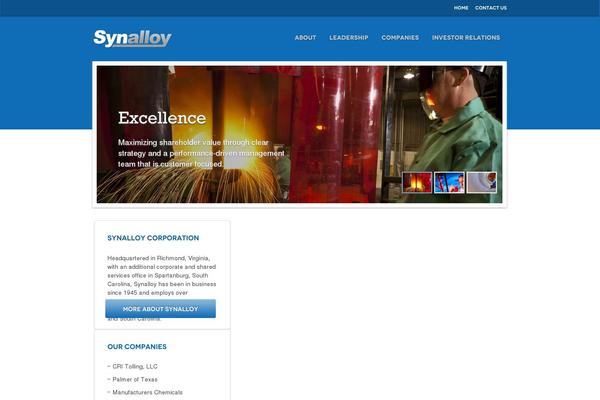
Task: Select the white pipe slide thumbnail
Action: click(x=482, y=182)
